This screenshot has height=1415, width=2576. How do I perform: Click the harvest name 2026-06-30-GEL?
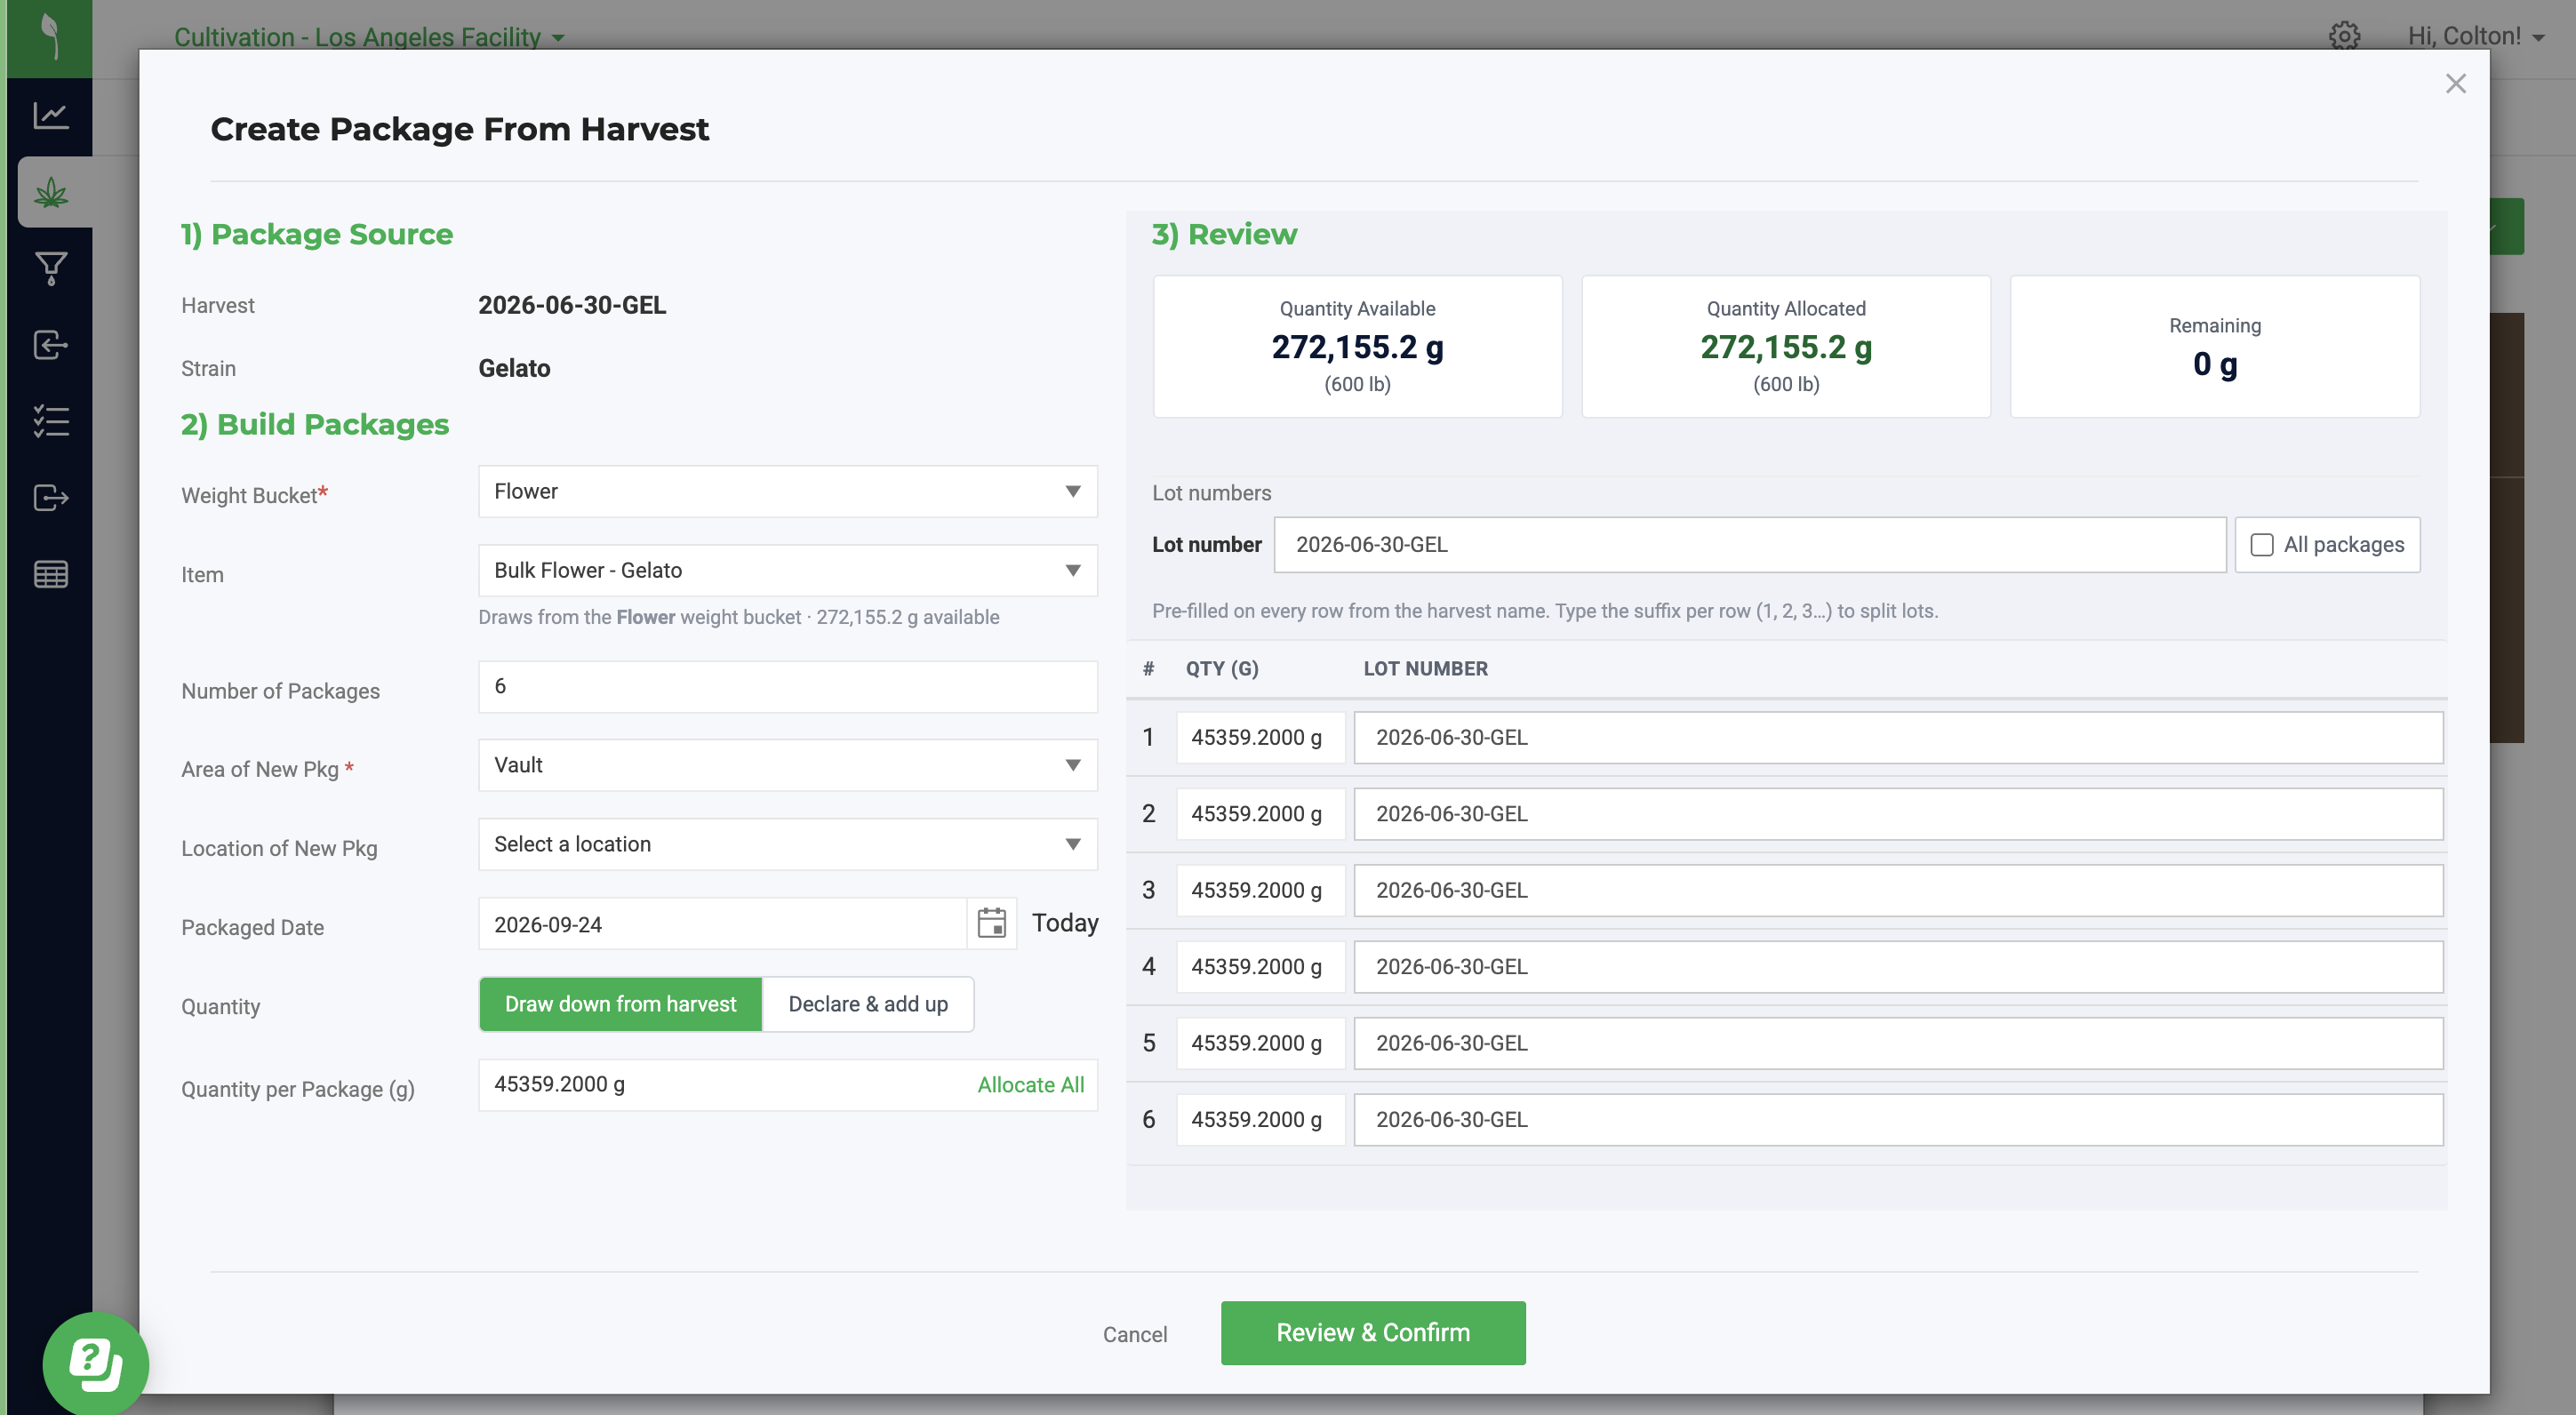pos(571,306)
